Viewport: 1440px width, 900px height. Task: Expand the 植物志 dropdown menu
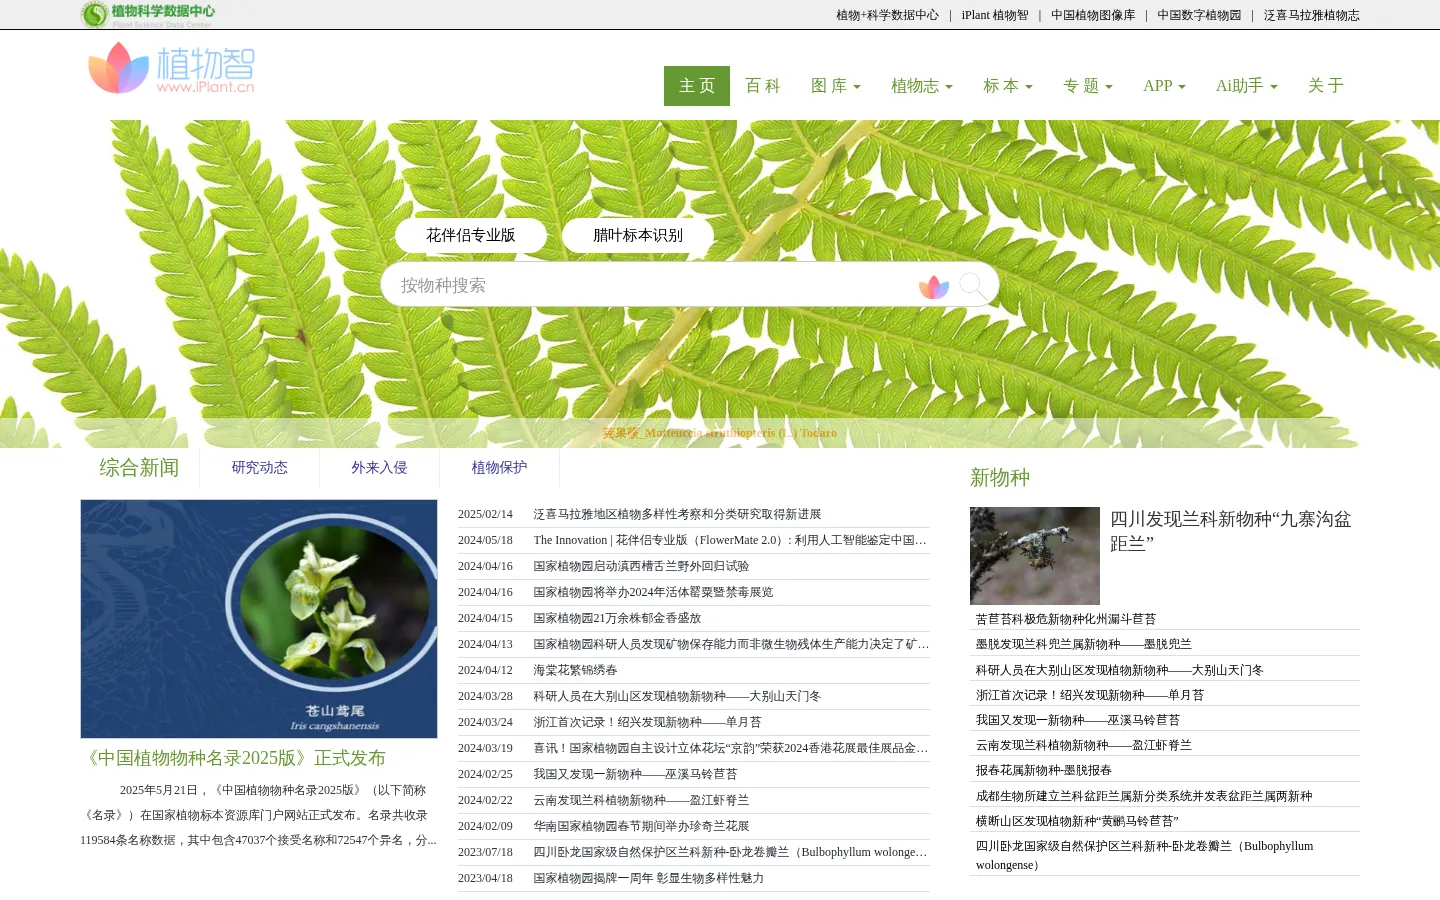tap(922, 86)
